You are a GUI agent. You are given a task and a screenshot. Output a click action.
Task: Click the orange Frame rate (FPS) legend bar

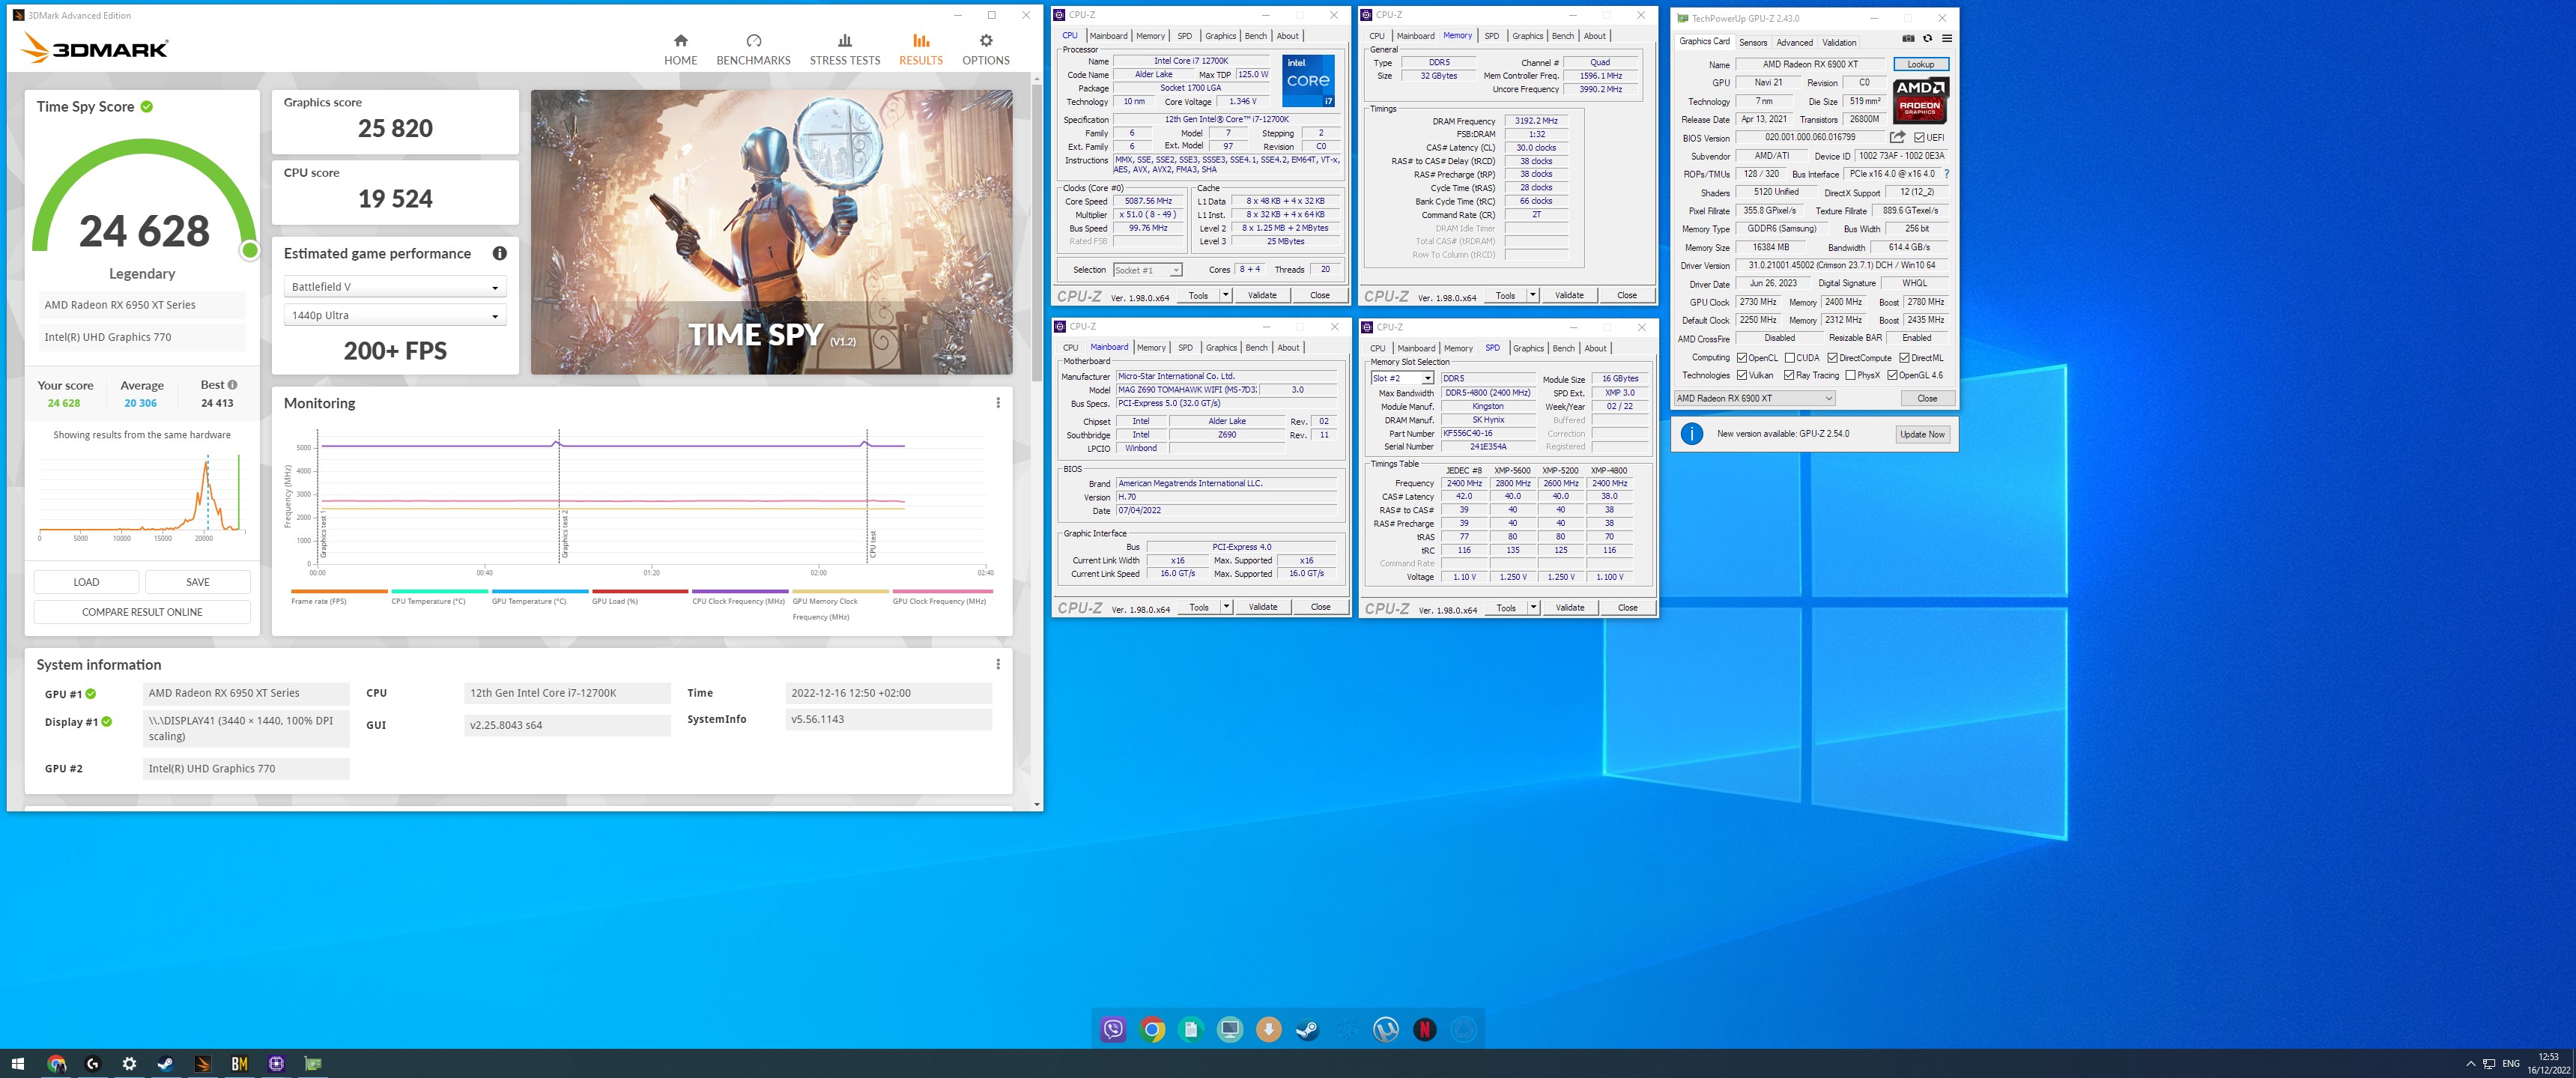click(x=339, y=591)
